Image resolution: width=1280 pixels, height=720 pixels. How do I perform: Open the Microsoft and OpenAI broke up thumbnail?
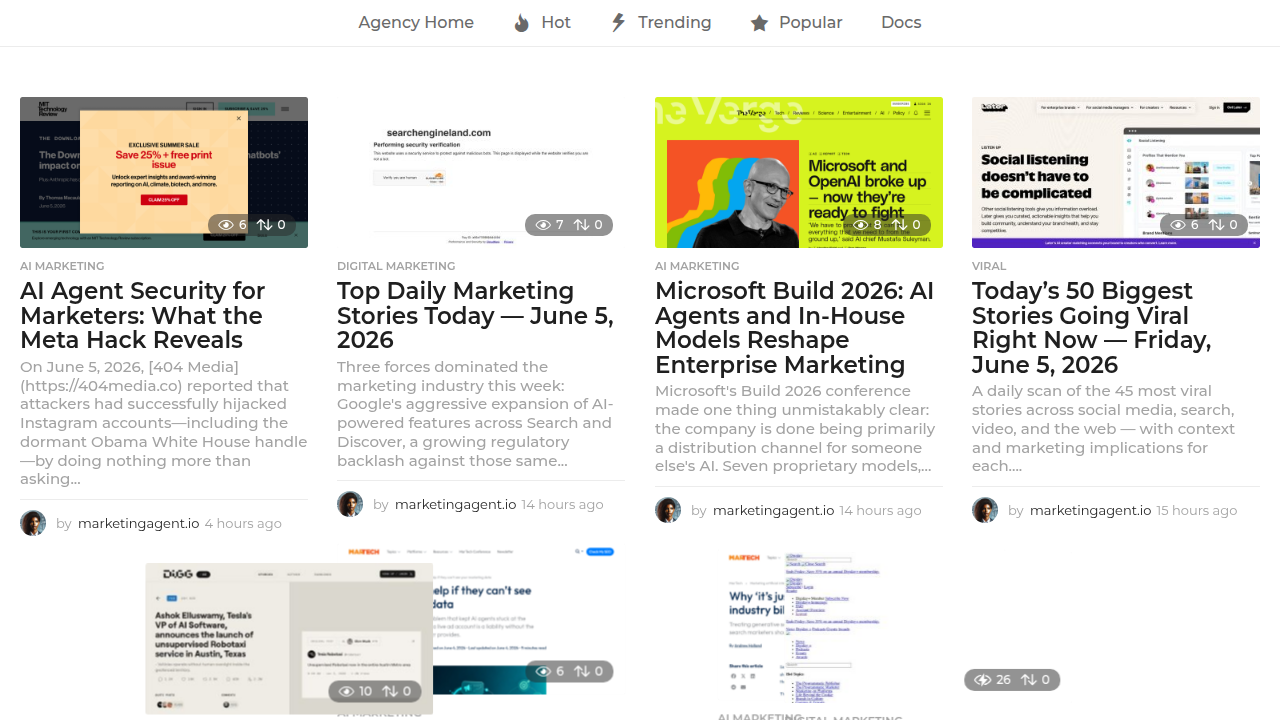coord(799,172)
